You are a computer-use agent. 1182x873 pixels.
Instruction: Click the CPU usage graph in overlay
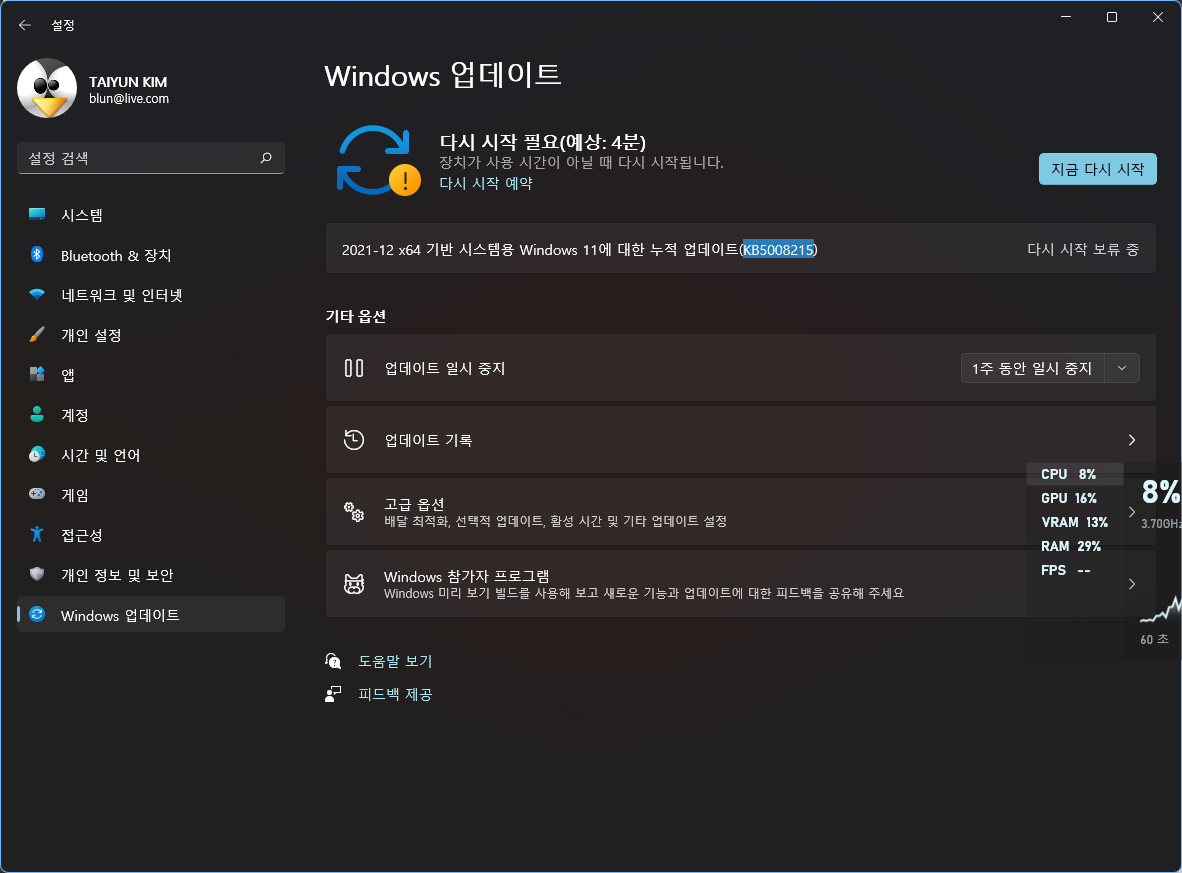click(x=1160, y=609)
